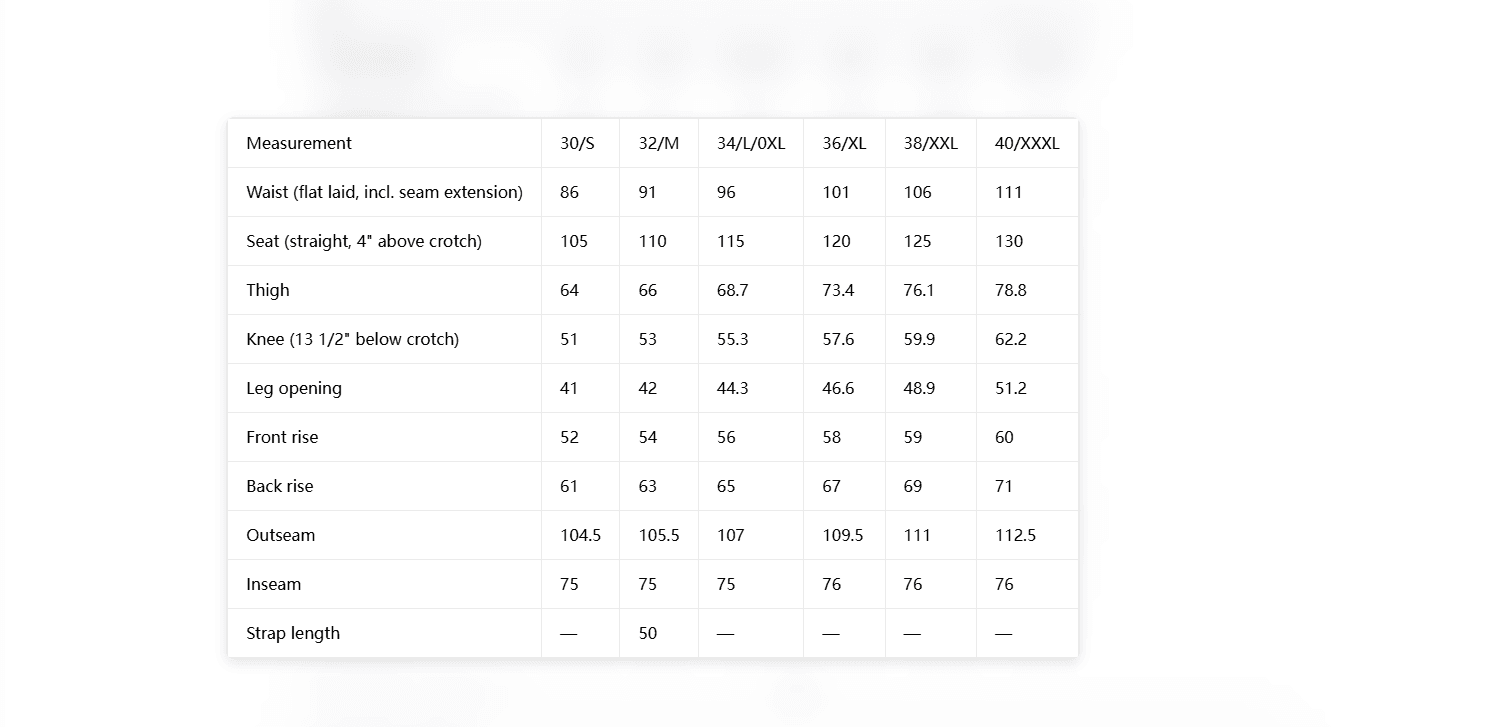Select the 32/M size column header
Viewport: 1492px width, 727px height.
tap(659, 143)
